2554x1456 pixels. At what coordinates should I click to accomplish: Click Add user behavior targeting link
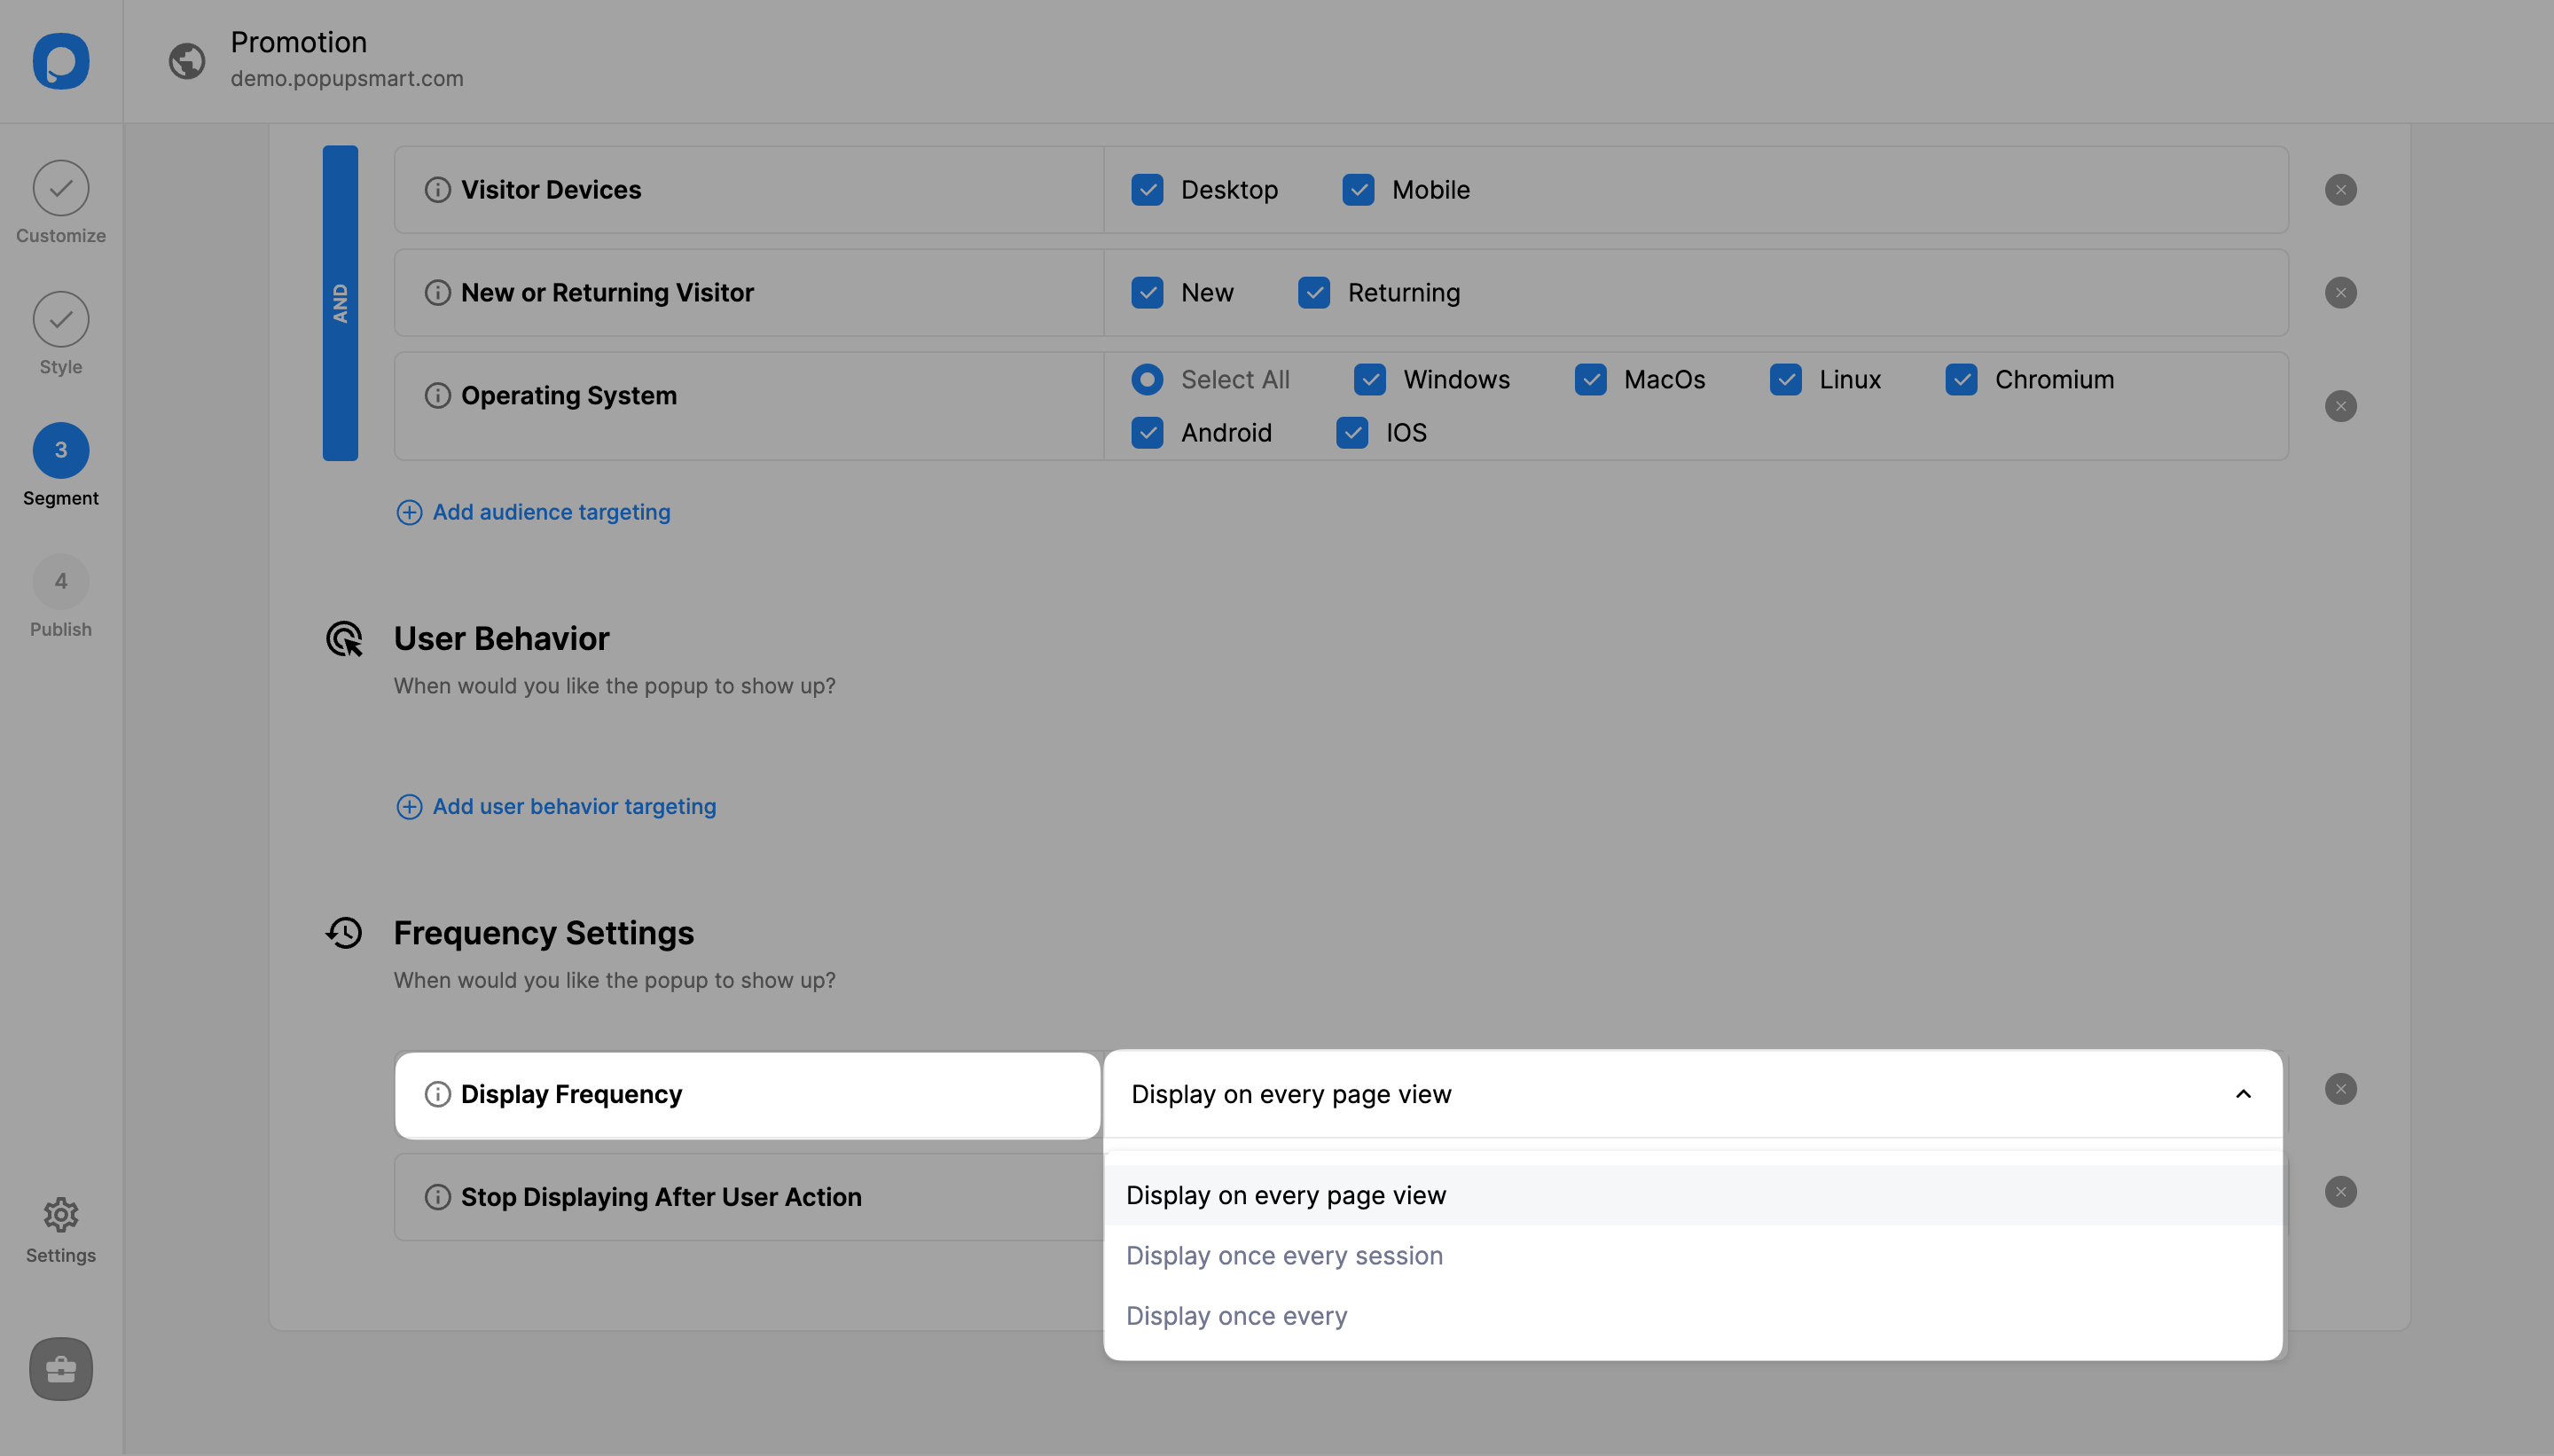tap(573, 806)
